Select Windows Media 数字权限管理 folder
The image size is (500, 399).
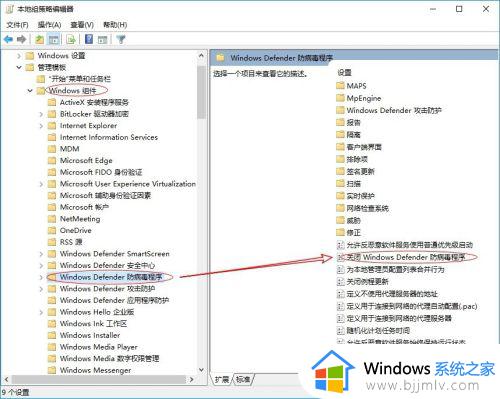(109, 359)
